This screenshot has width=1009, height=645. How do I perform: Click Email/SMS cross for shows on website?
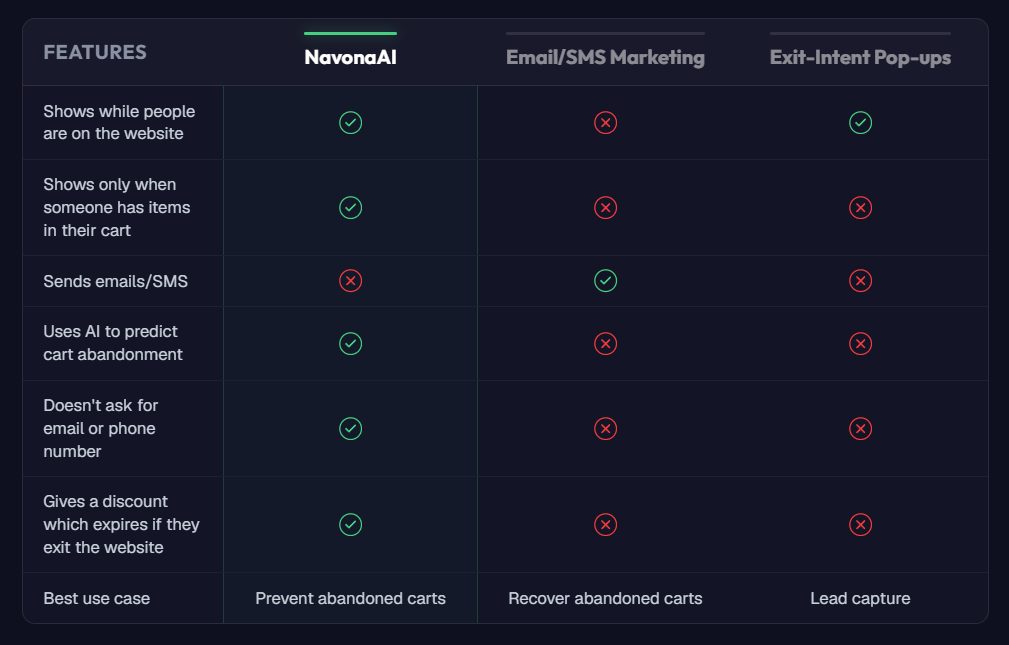(605, 122)
